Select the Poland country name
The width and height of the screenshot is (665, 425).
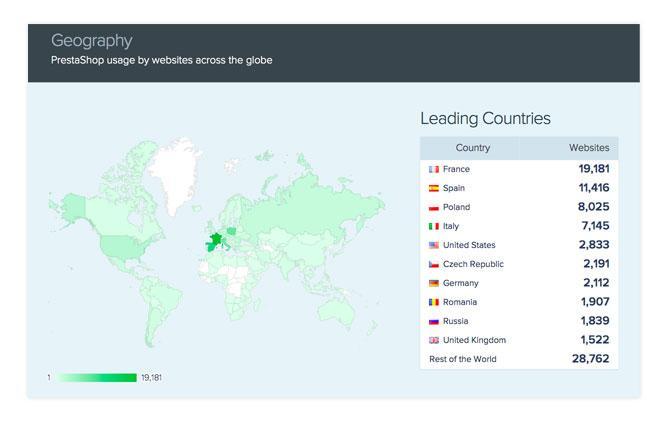[456, 207]
